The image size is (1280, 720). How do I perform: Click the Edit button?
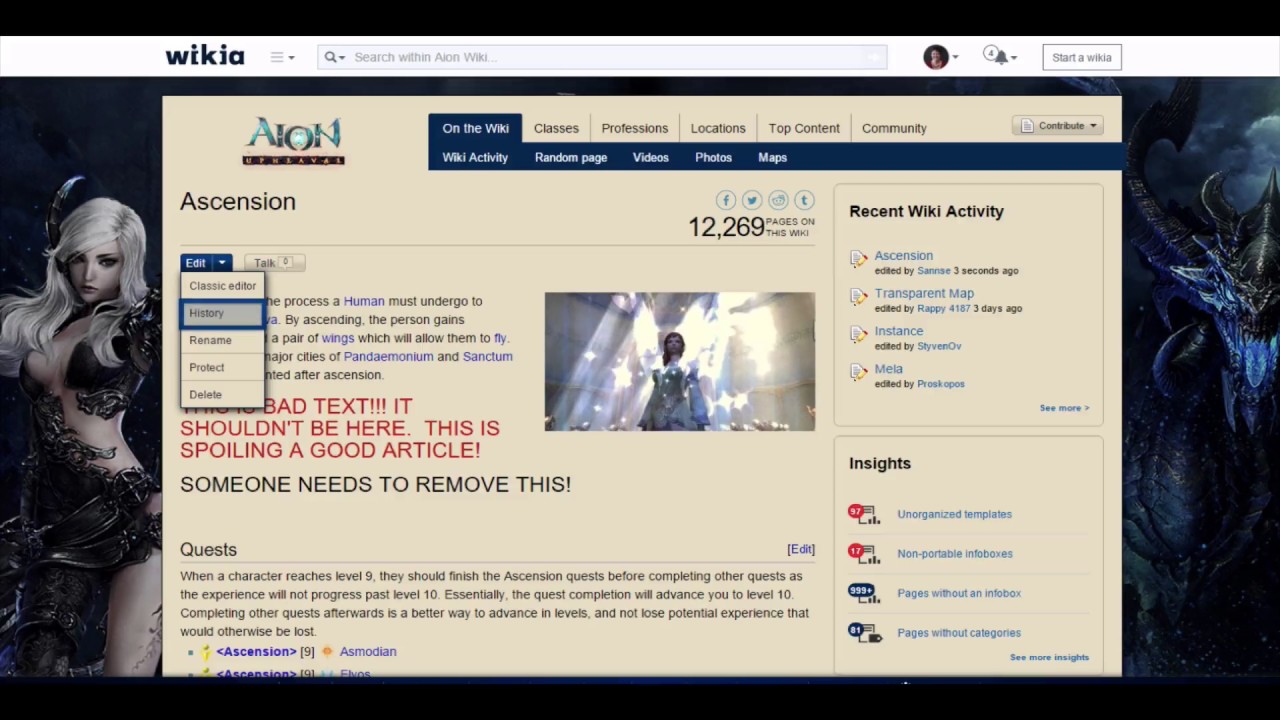coord(195,263)
